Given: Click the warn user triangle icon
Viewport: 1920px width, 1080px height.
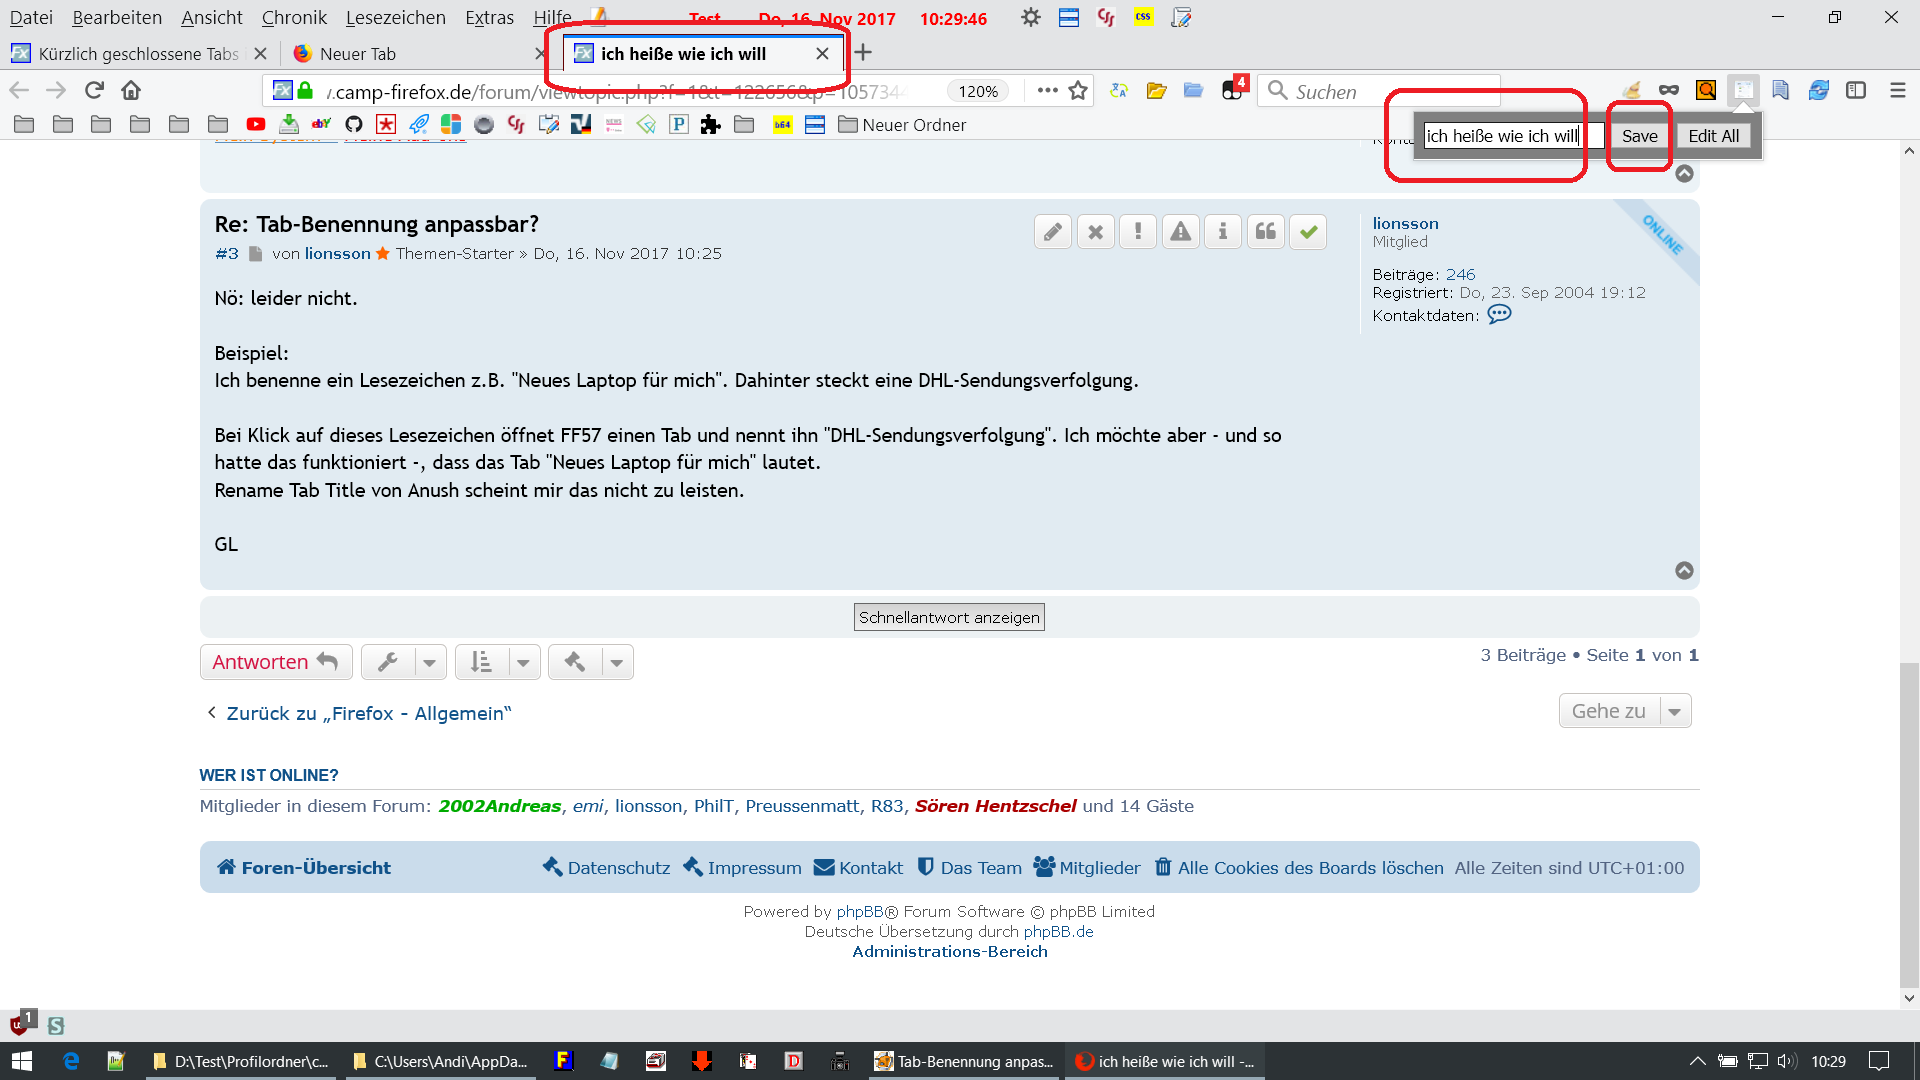Looking at the screenshot, I should (x=1180, y=232).
